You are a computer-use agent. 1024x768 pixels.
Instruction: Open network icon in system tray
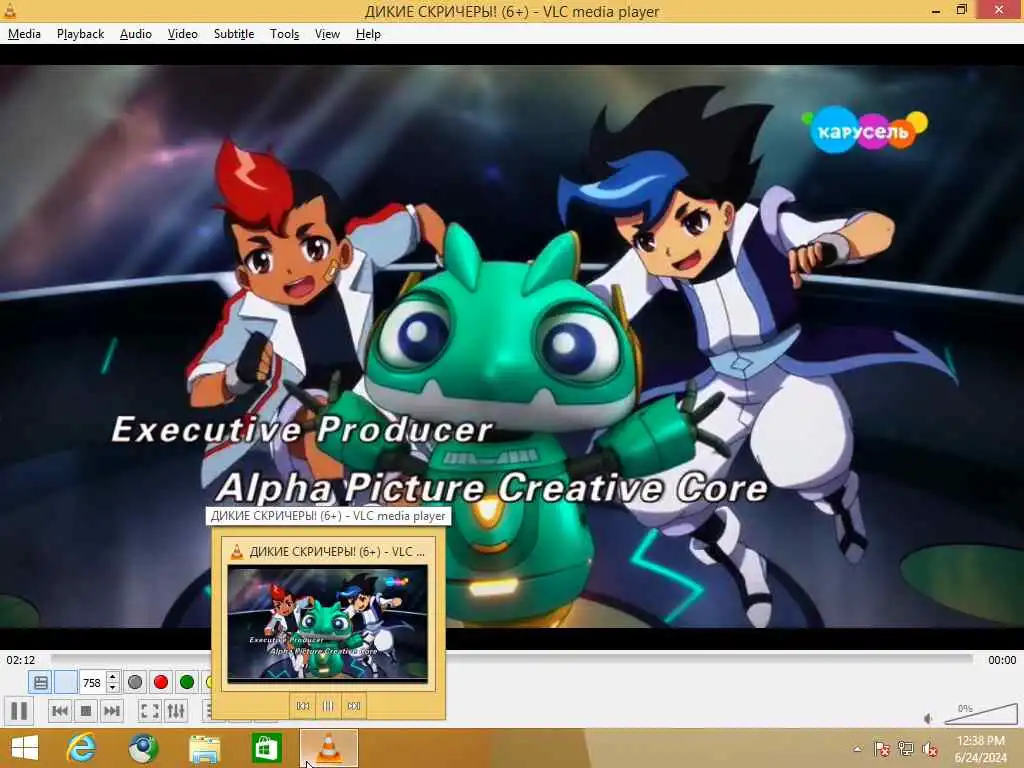(905, 749)
